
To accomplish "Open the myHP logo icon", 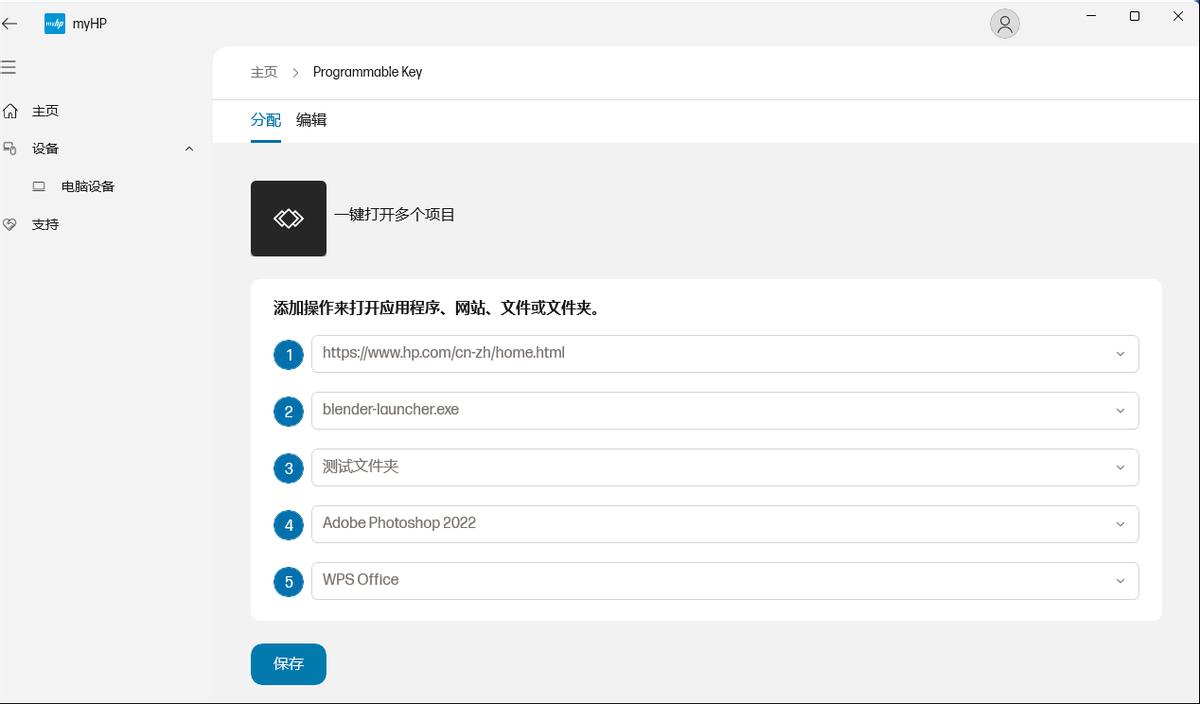I will click(x=54, y=24).
